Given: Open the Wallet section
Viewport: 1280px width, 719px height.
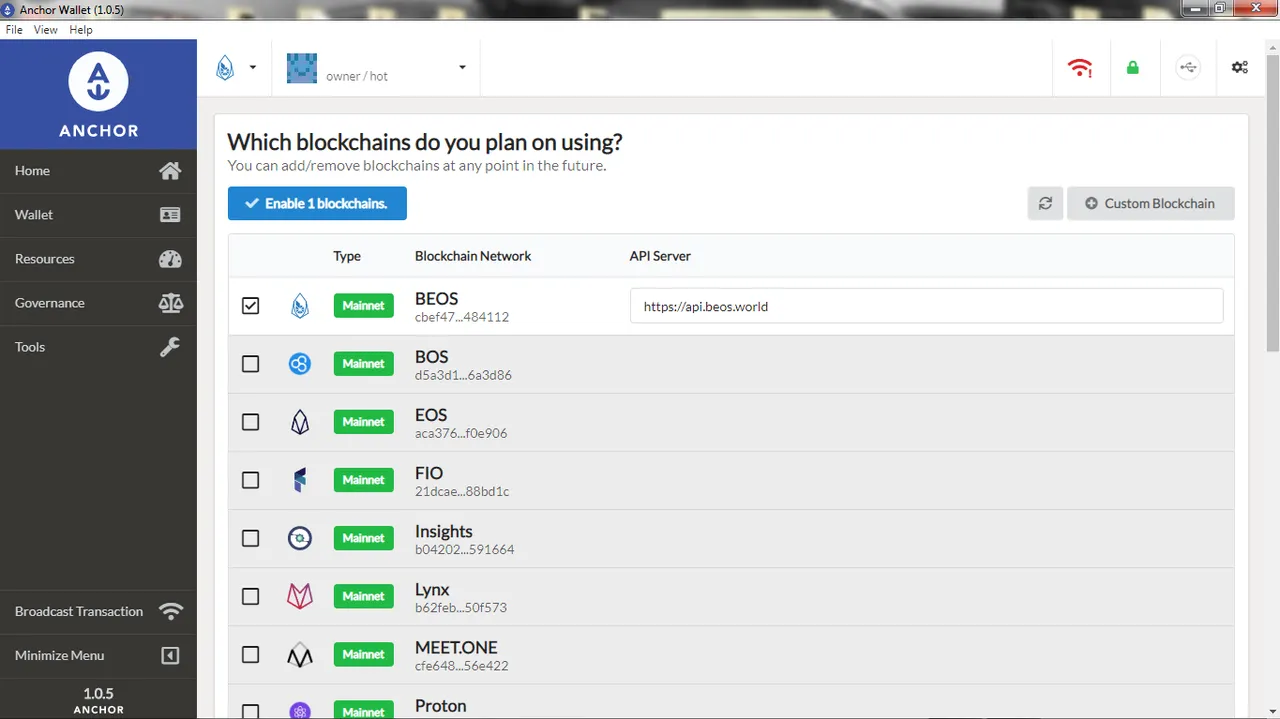Looking at the screenshot, I should (98, 215).
